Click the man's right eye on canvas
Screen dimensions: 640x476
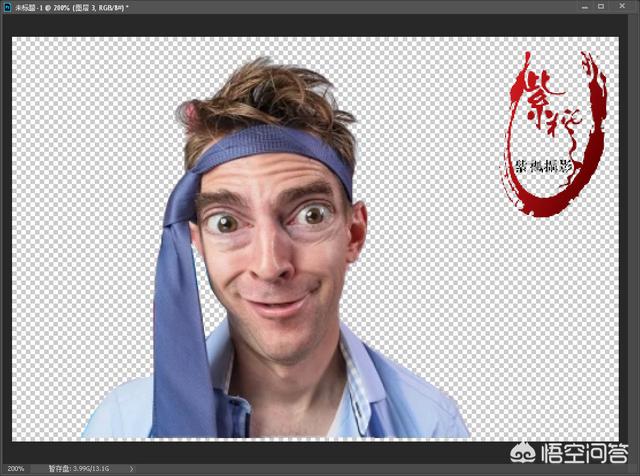click(313, 215)
